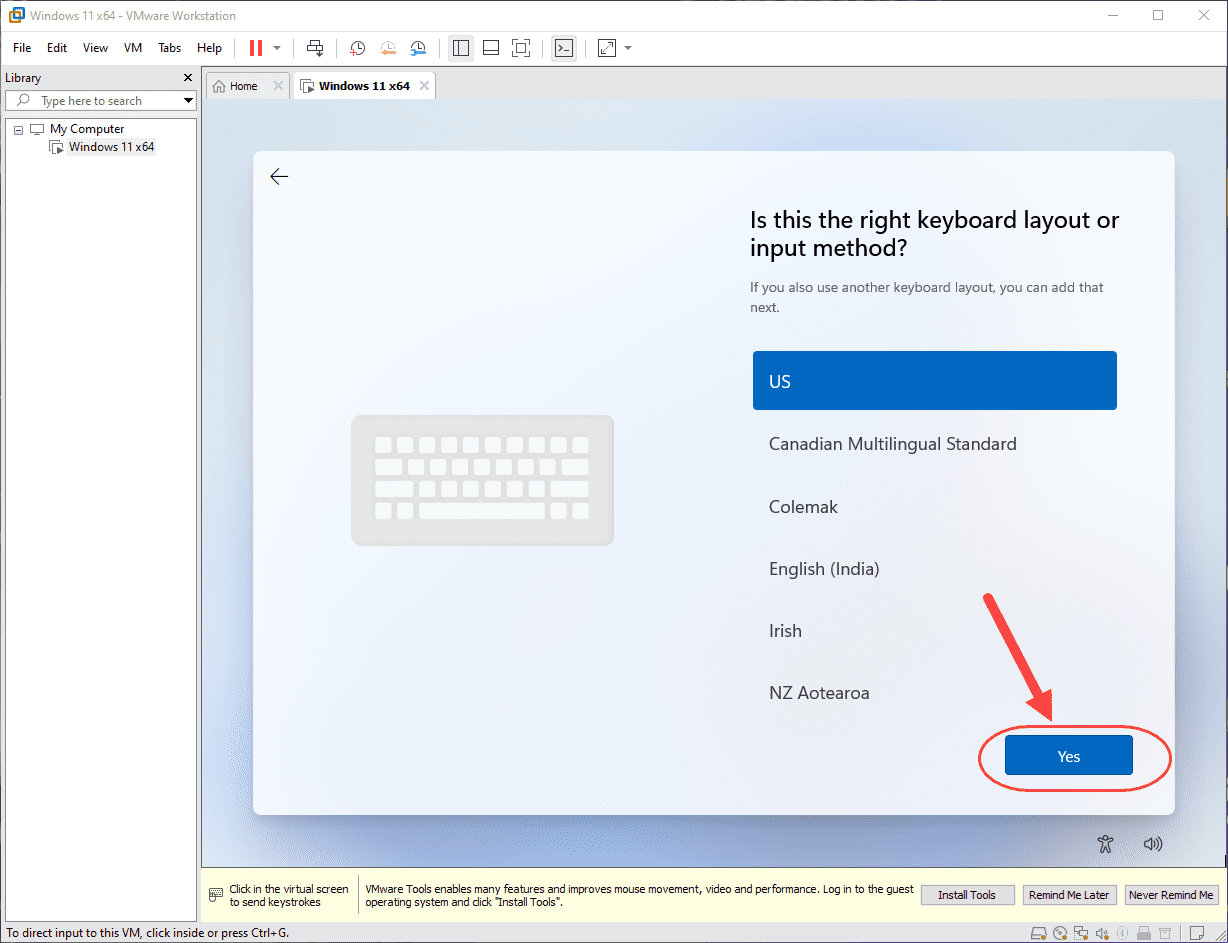Choose the Colemak keyboard layout
This screenshot has width=1228, height=943.
934,507
